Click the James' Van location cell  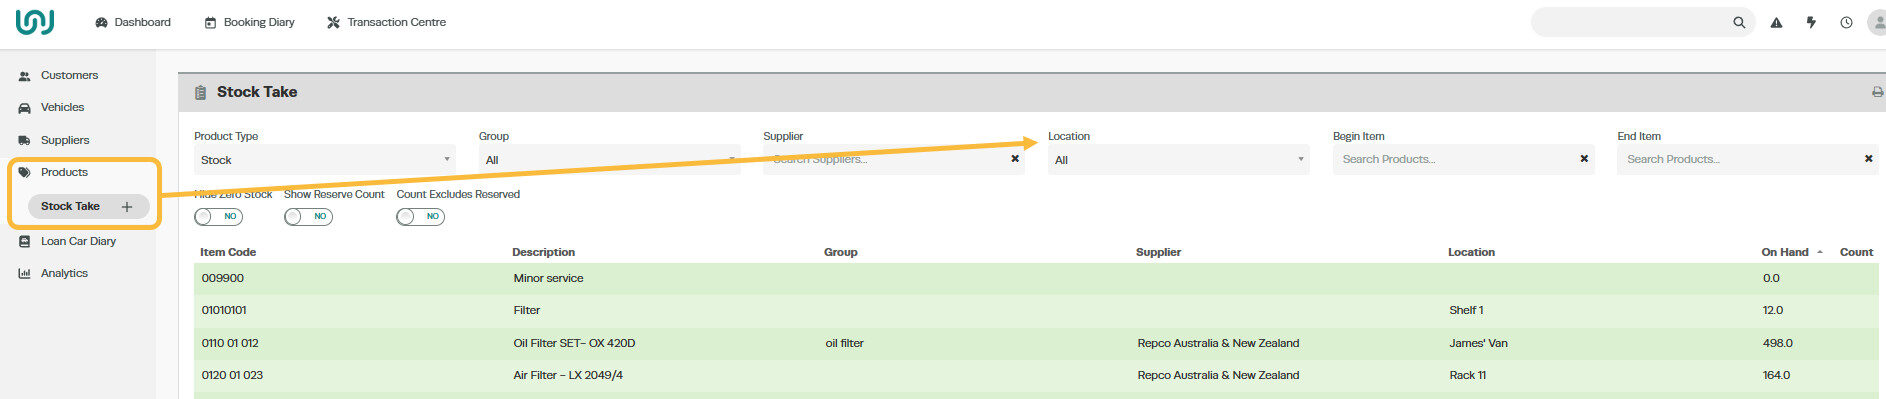coord(1478,343)
